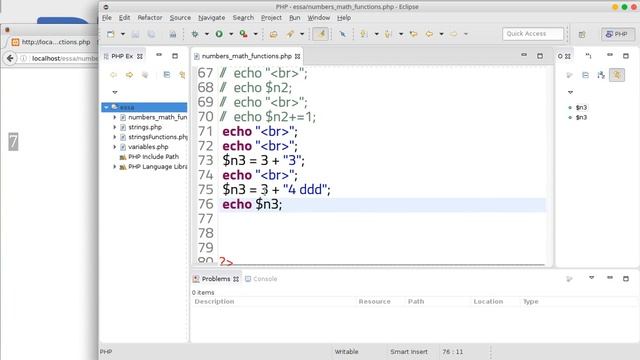Open the Edit menu

click(x=124, y=18)
